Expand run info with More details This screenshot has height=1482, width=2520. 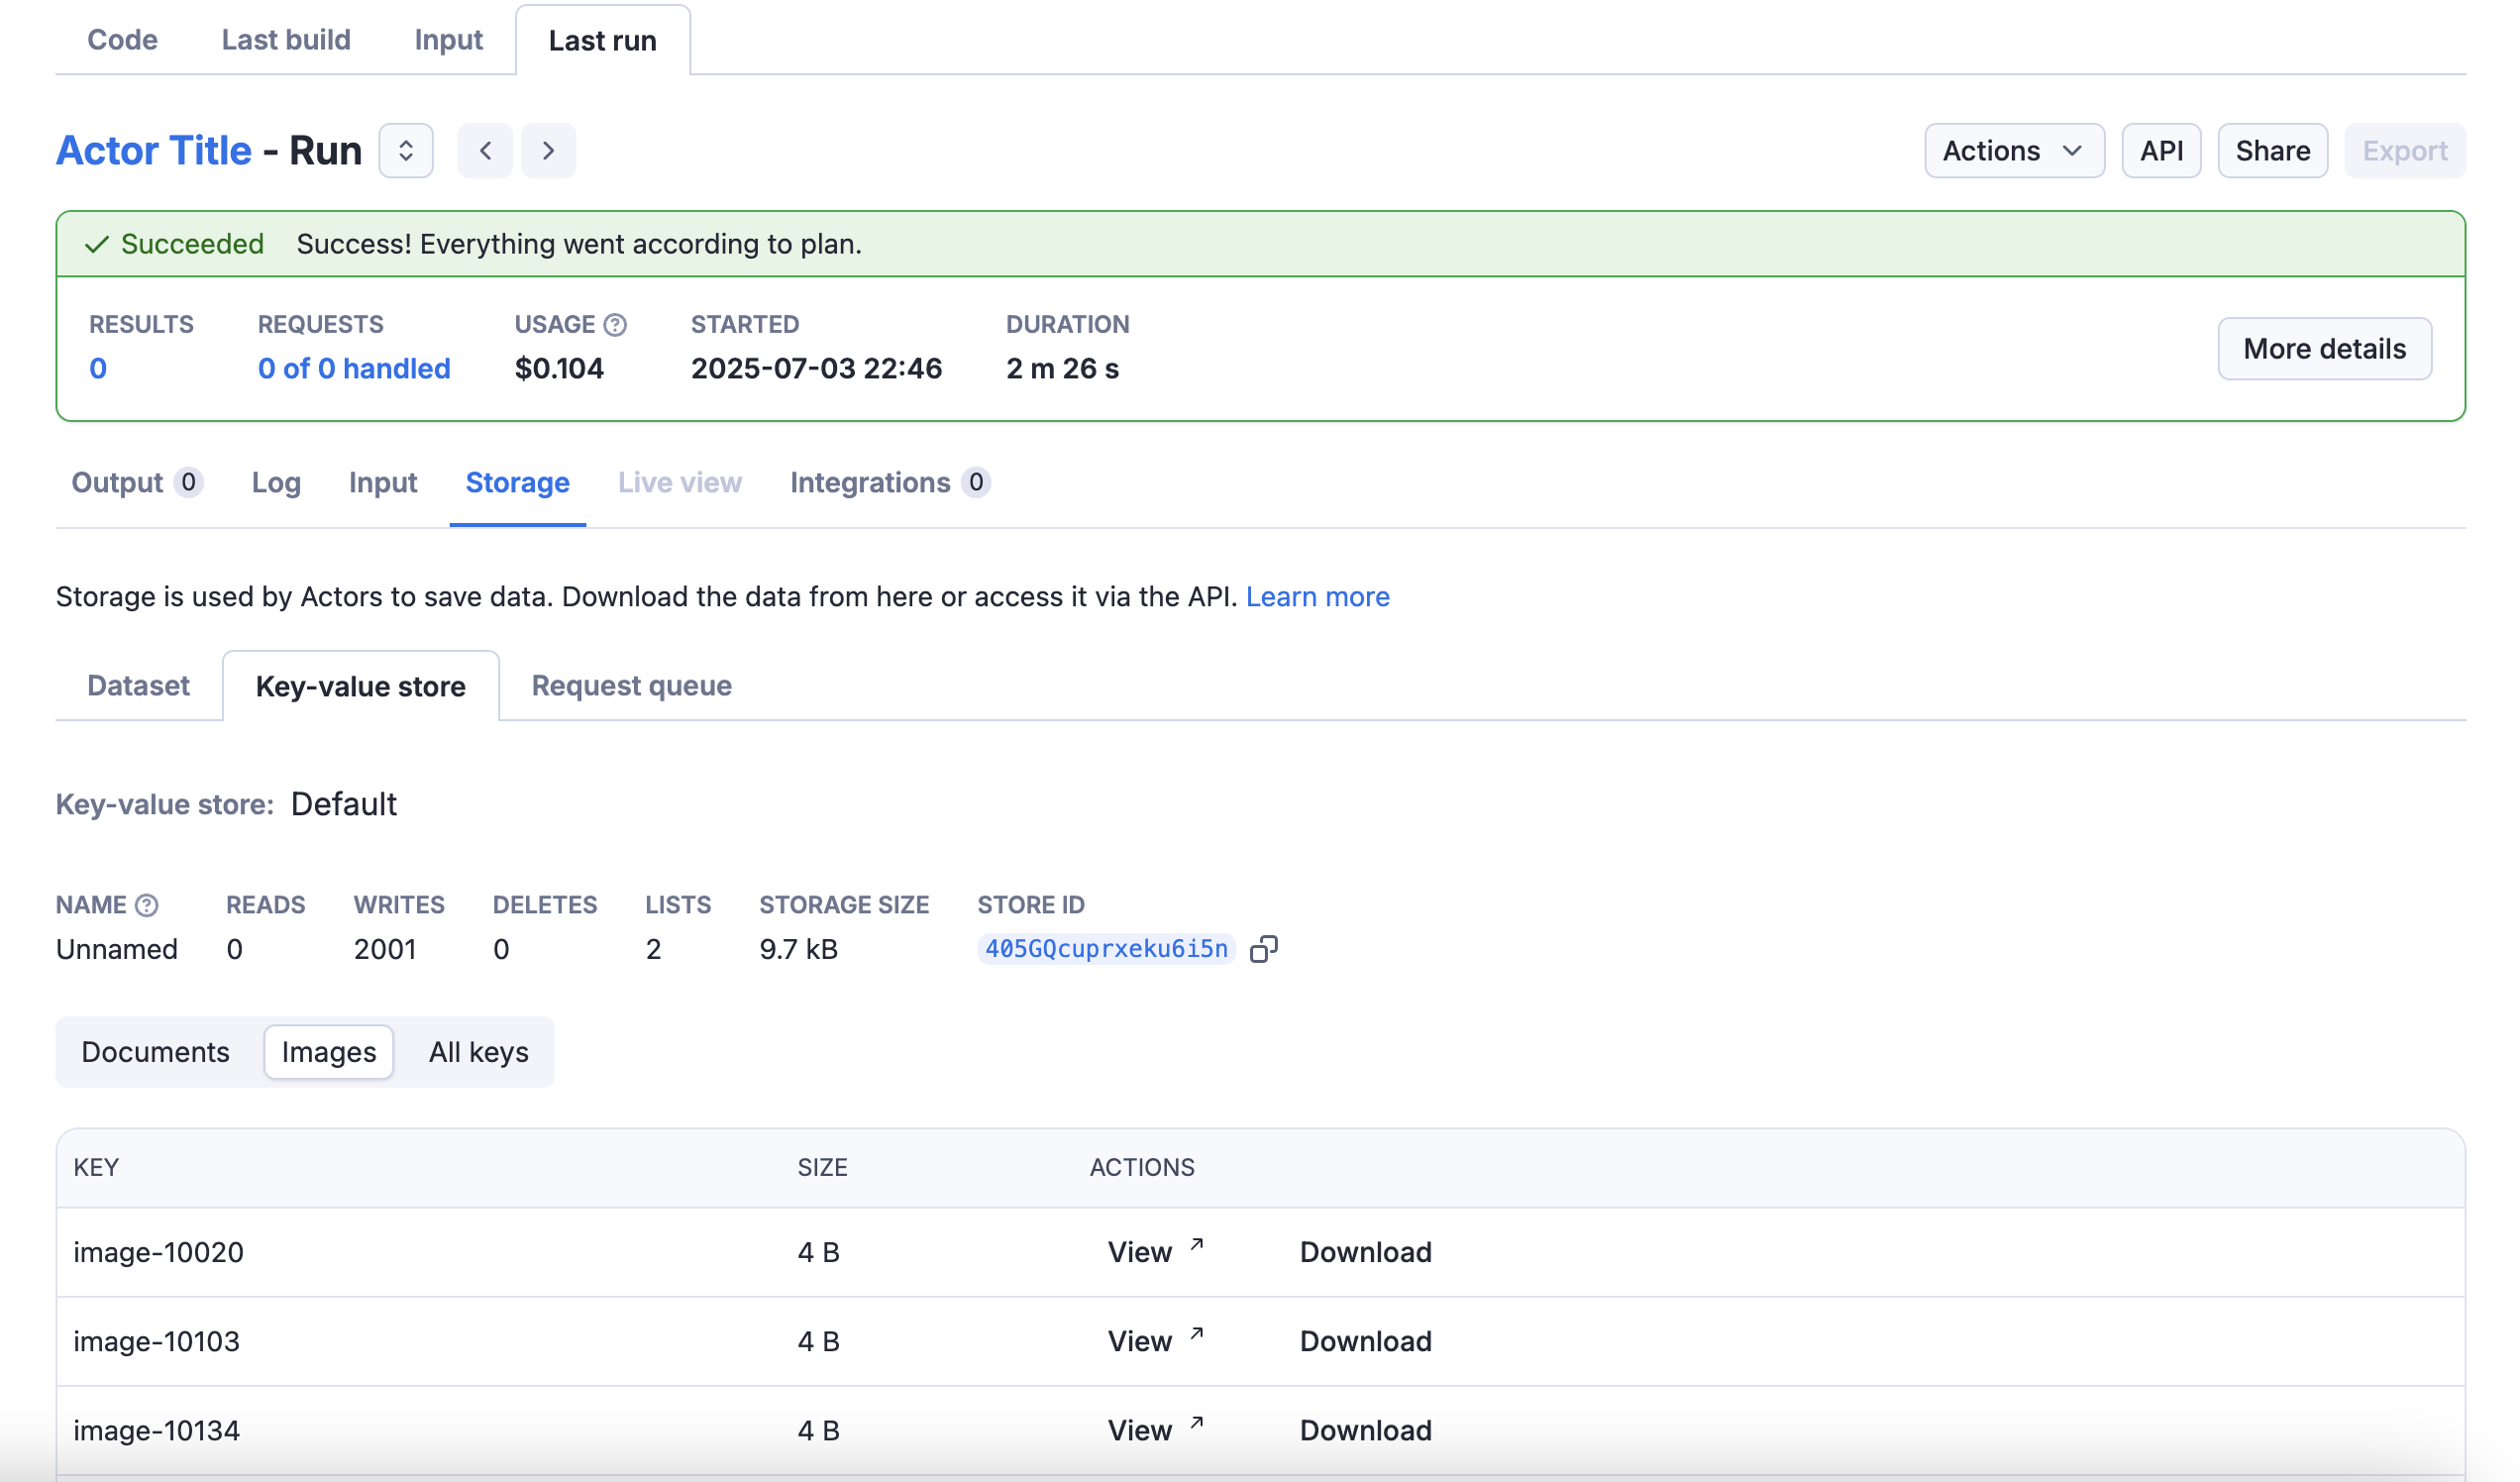pyautogui.click(x=2323, y=349)
